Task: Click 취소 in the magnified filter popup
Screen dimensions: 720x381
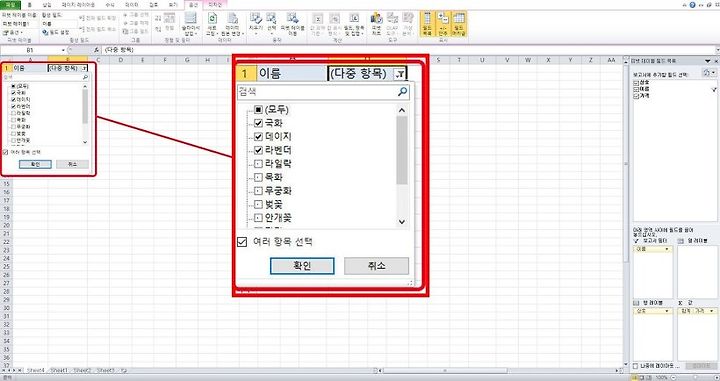Action: 377,266
